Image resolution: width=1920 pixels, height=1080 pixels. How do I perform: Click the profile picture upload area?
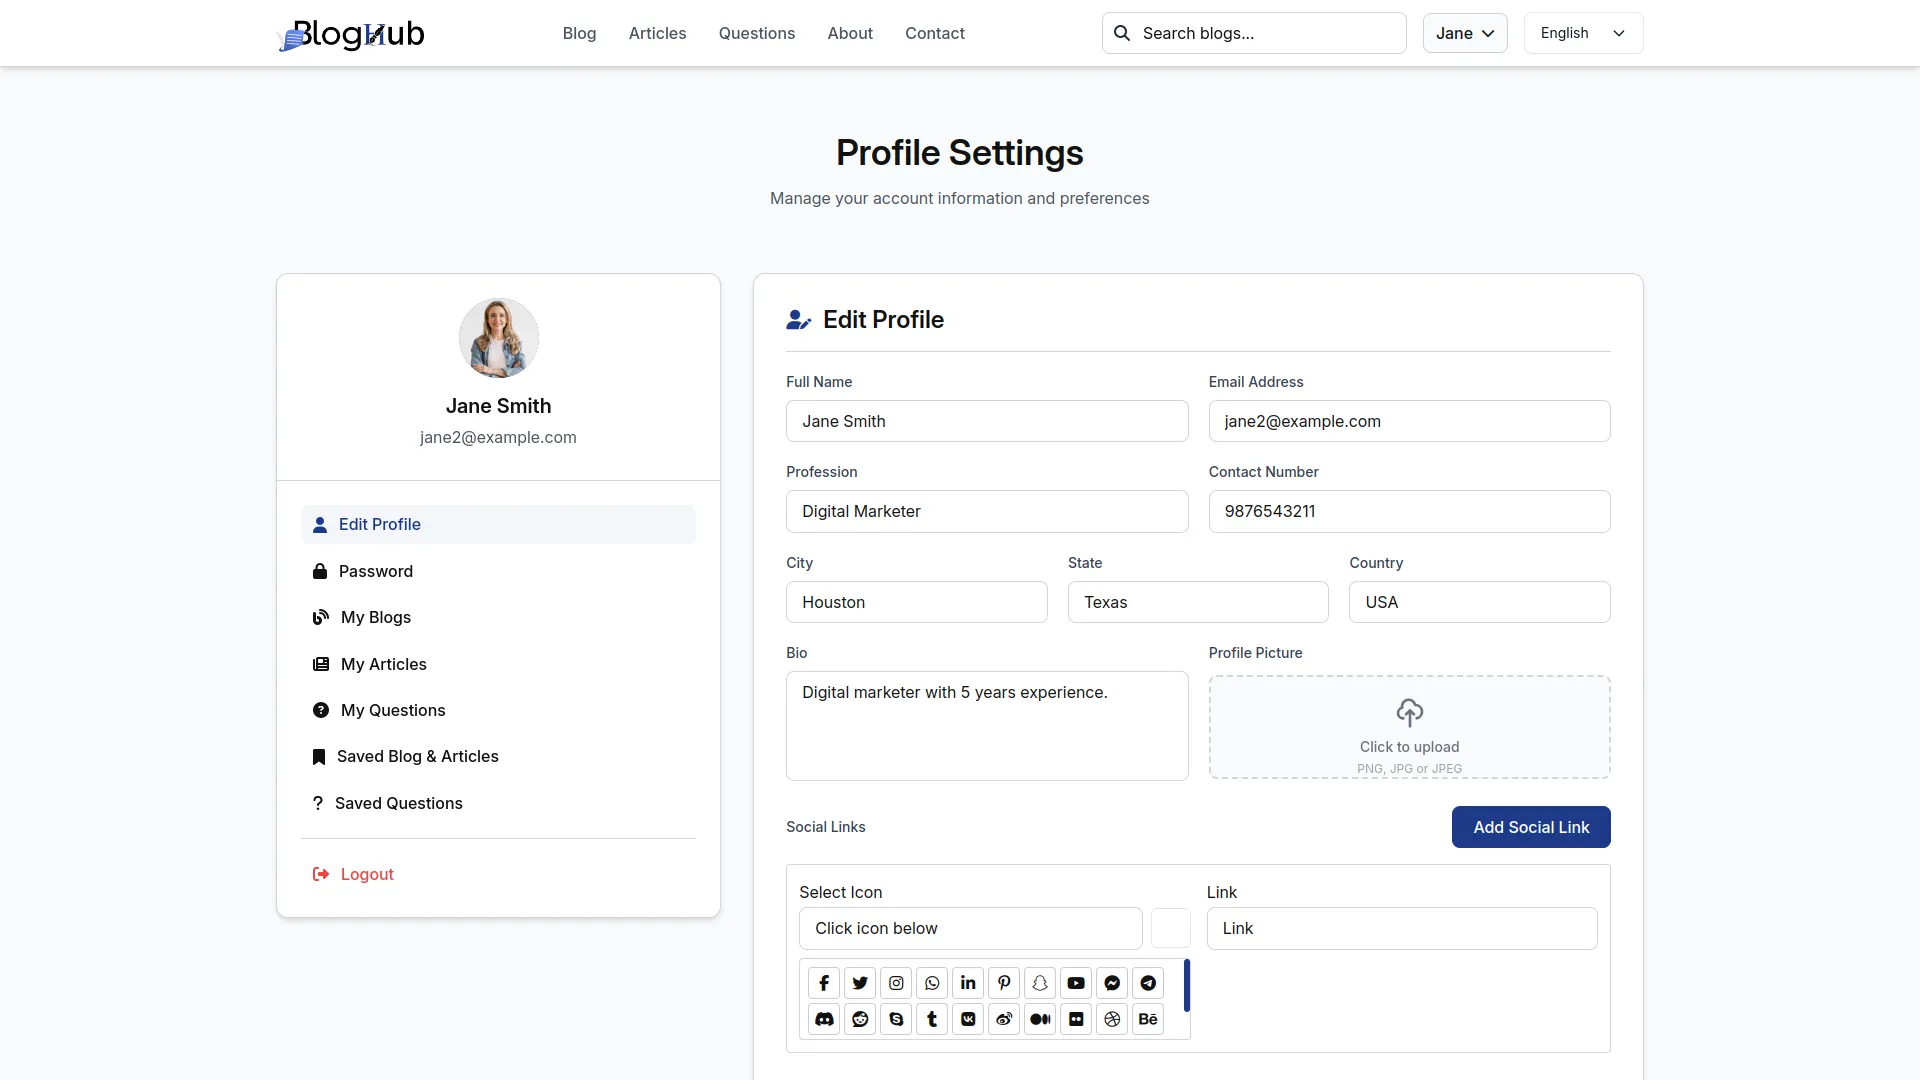click(x=1408, y=727)
